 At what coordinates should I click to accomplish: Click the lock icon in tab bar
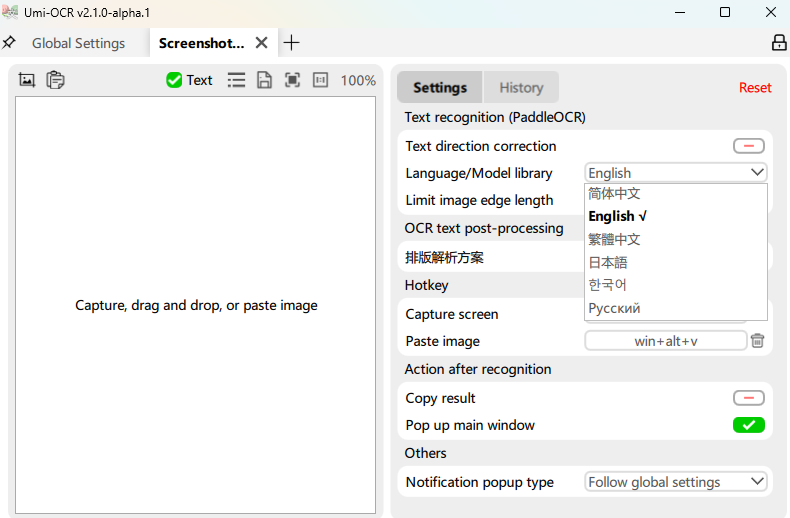(x=778, y=43)
